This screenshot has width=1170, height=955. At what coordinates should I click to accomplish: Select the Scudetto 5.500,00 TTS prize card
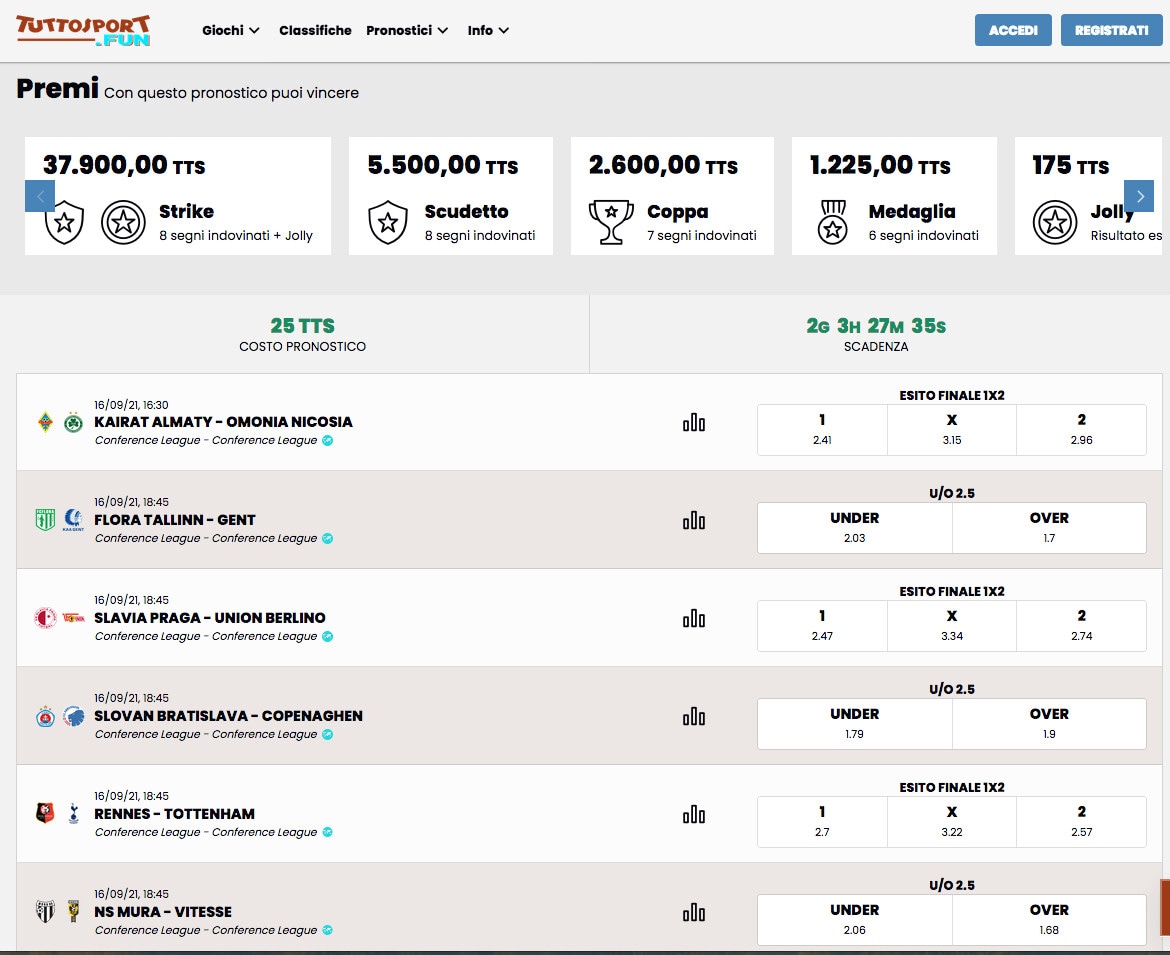451,195
